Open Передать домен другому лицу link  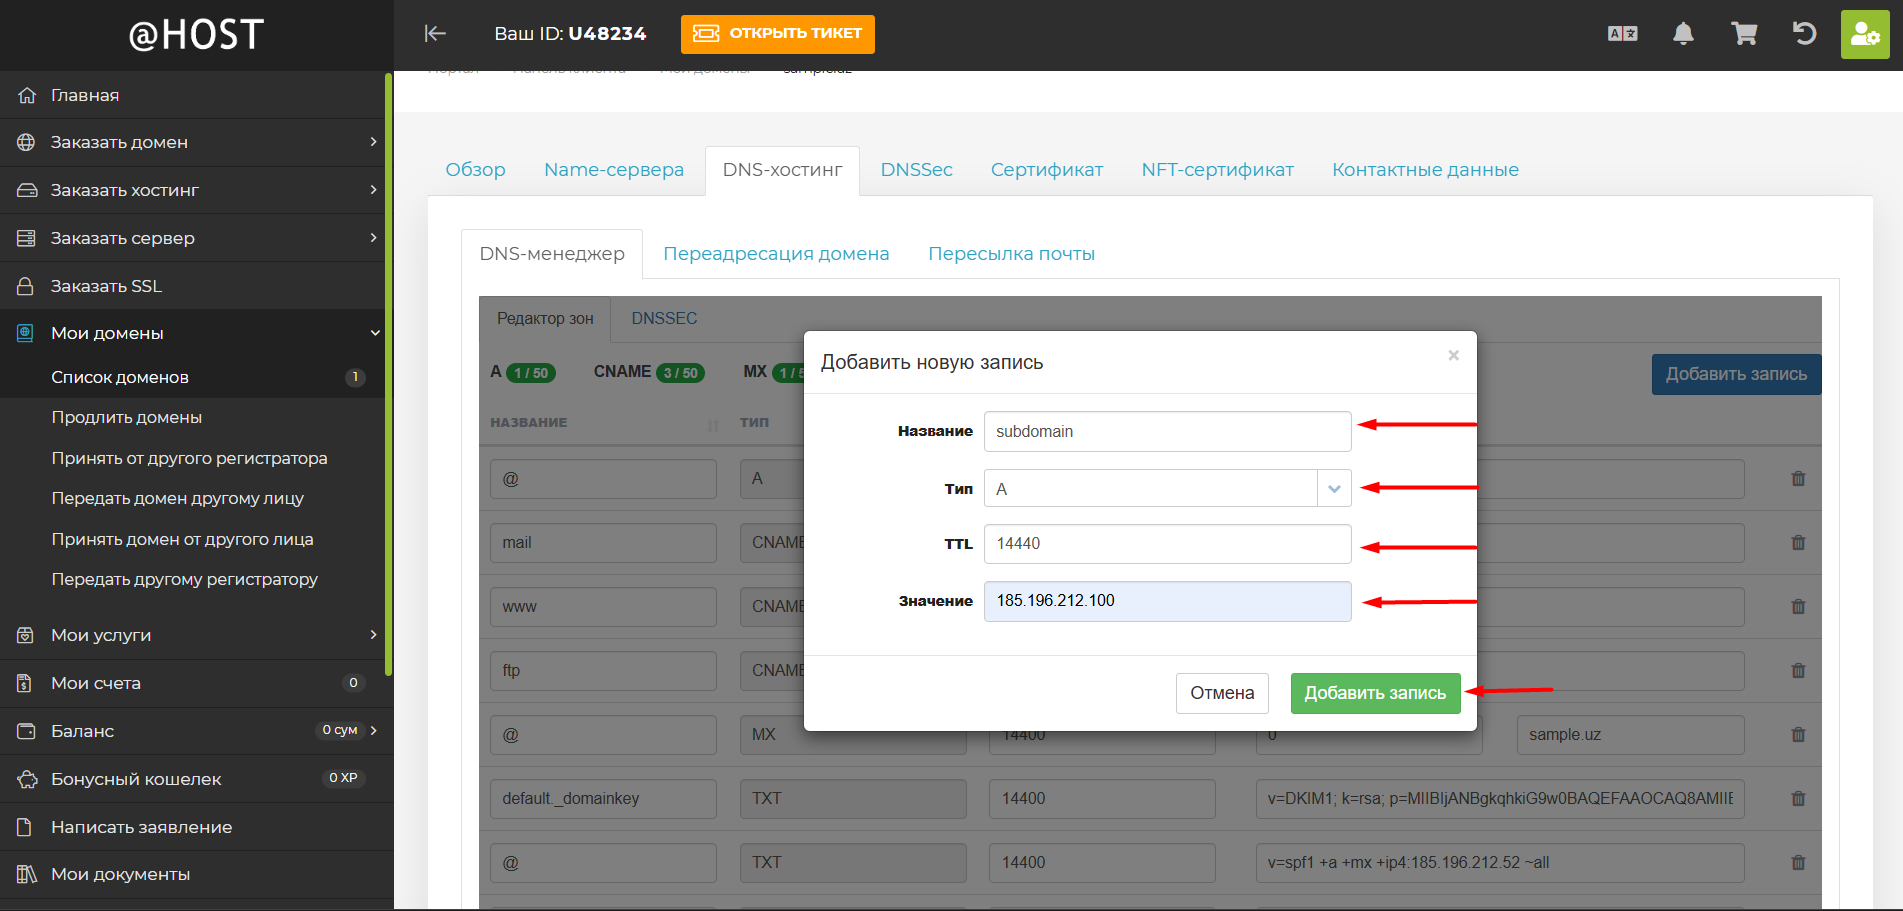[x=178, y=498]
